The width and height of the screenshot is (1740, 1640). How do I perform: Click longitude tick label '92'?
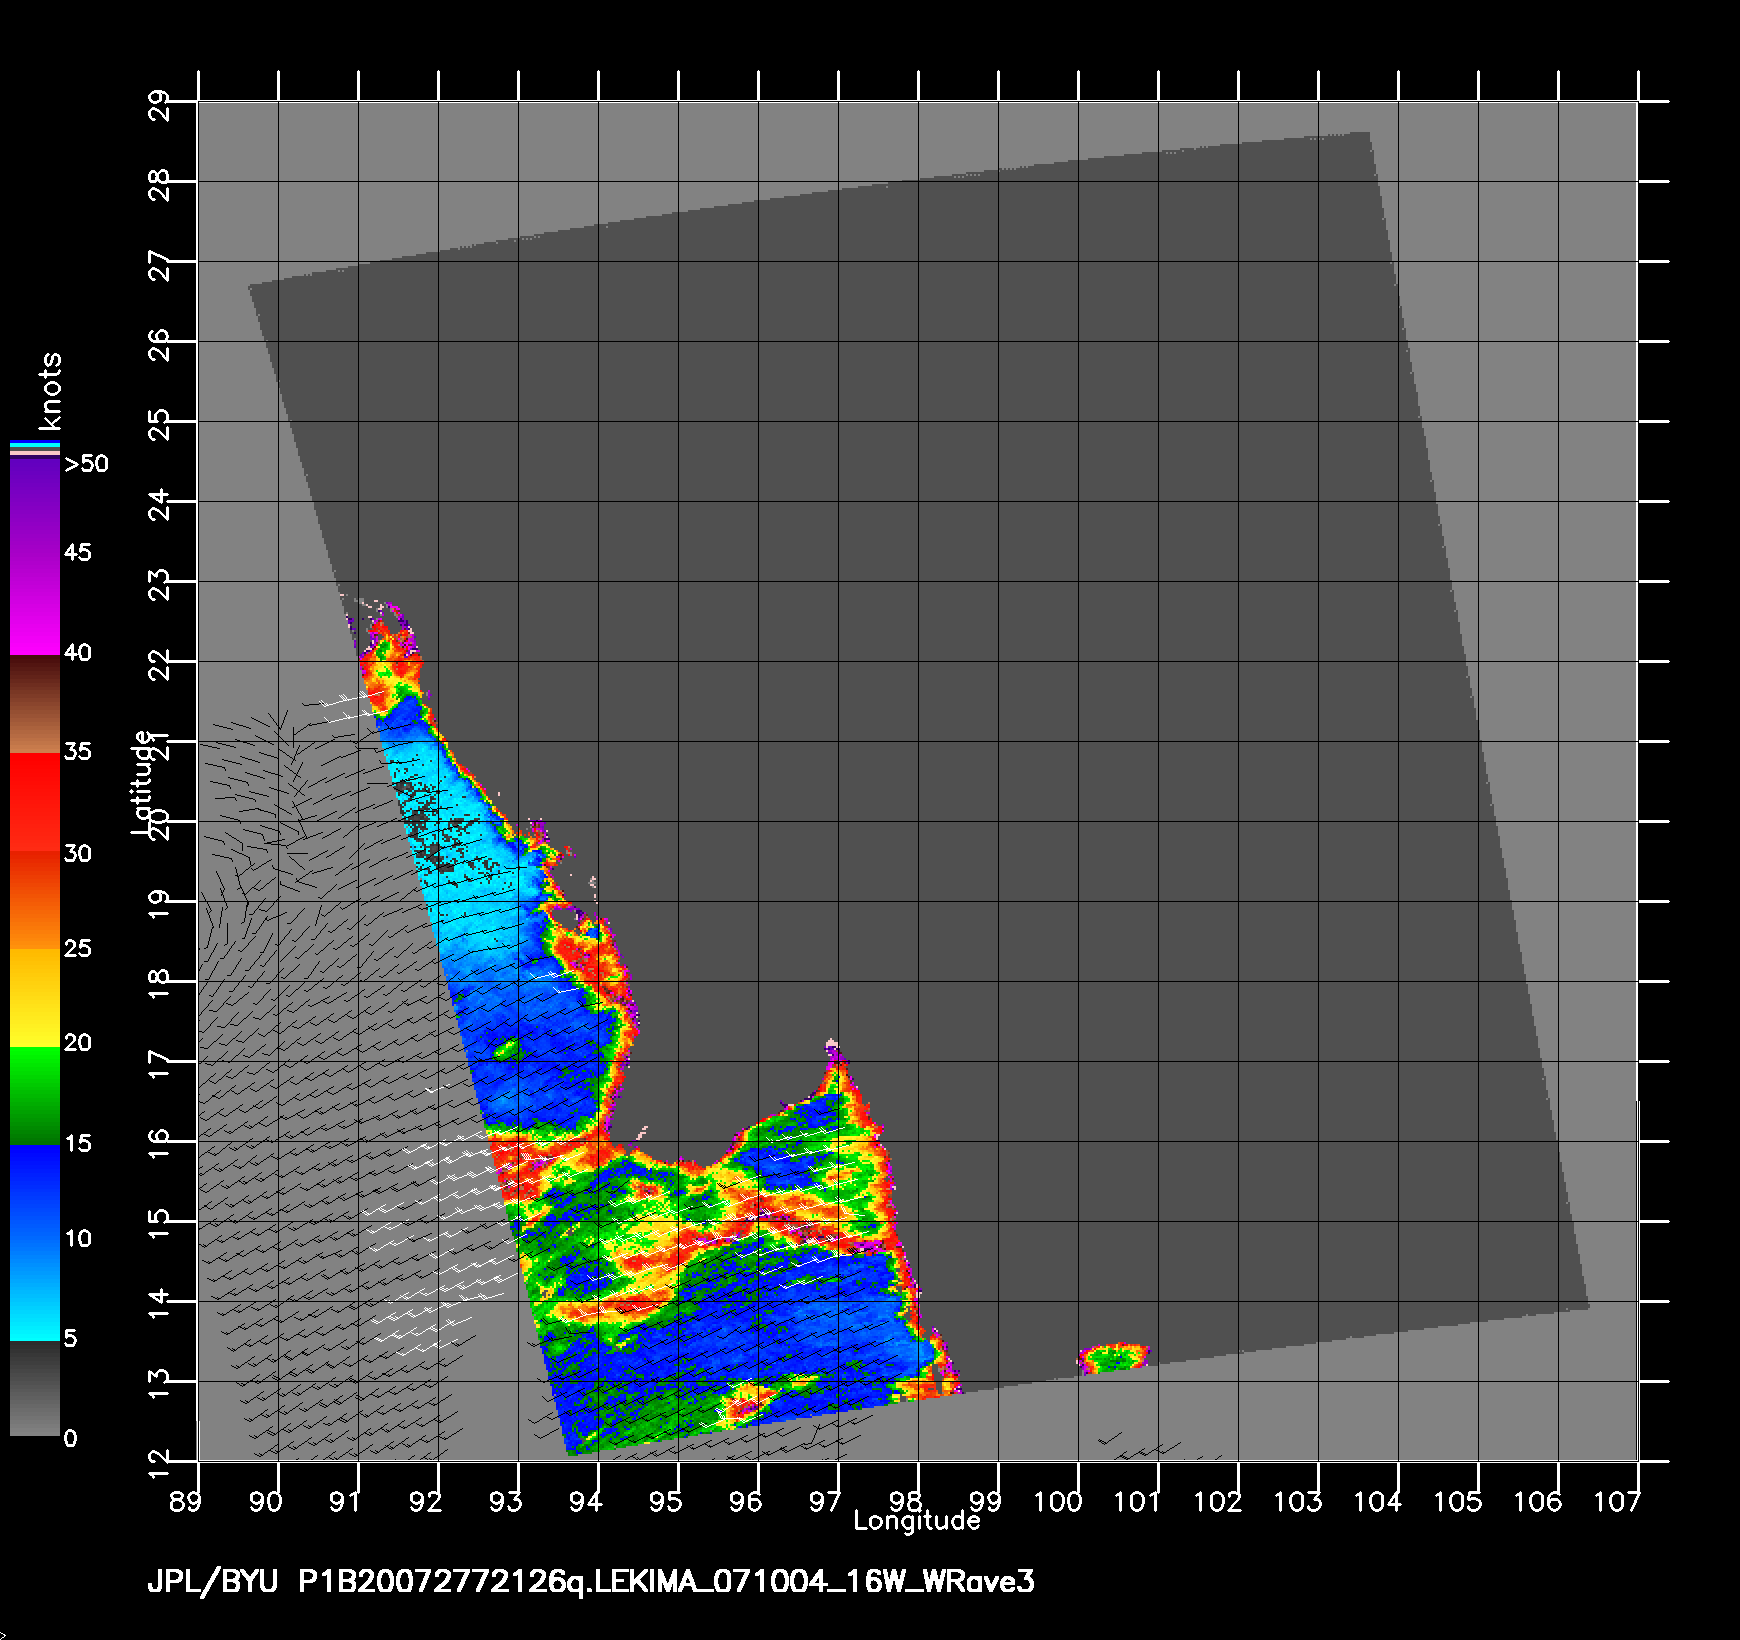tap(425, 1501)
